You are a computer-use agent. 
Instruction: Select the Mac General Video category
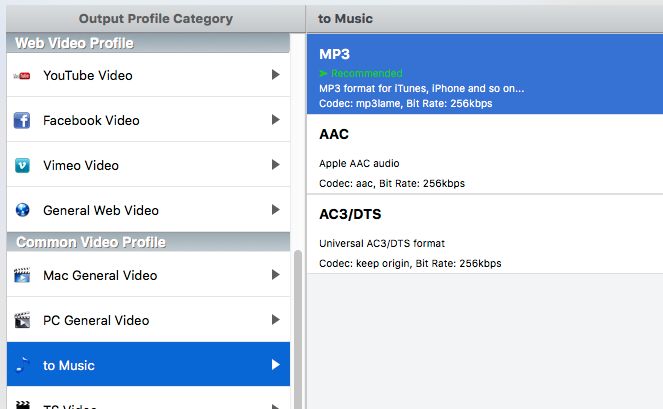tap(148, 274)
